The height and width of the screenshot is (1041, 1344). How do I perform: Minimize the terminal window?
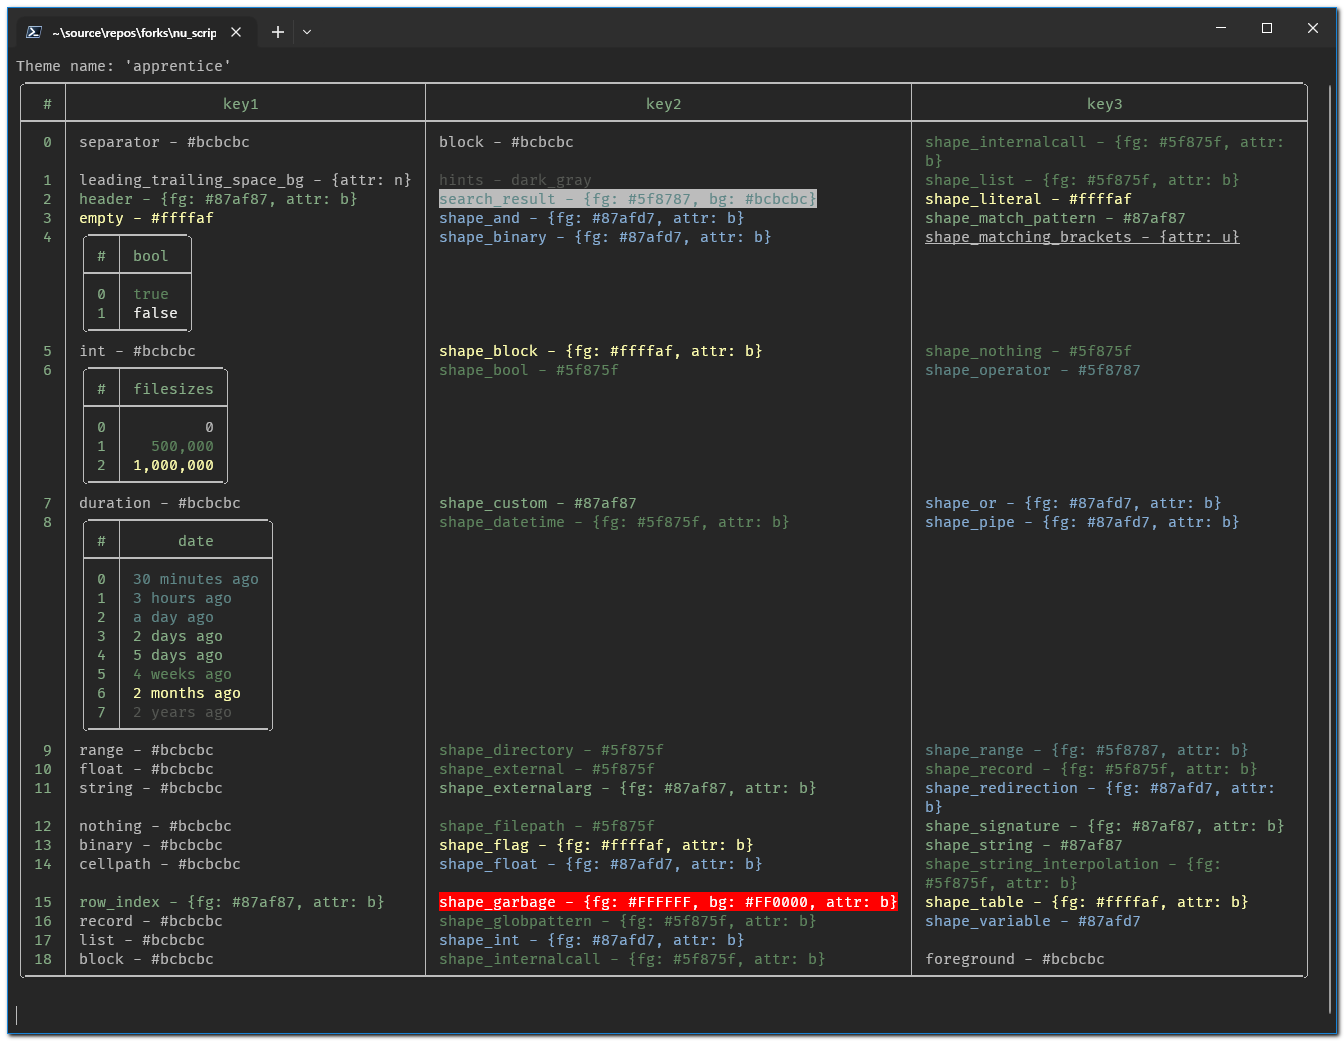pyautogui.click(x=1221, y=28)
